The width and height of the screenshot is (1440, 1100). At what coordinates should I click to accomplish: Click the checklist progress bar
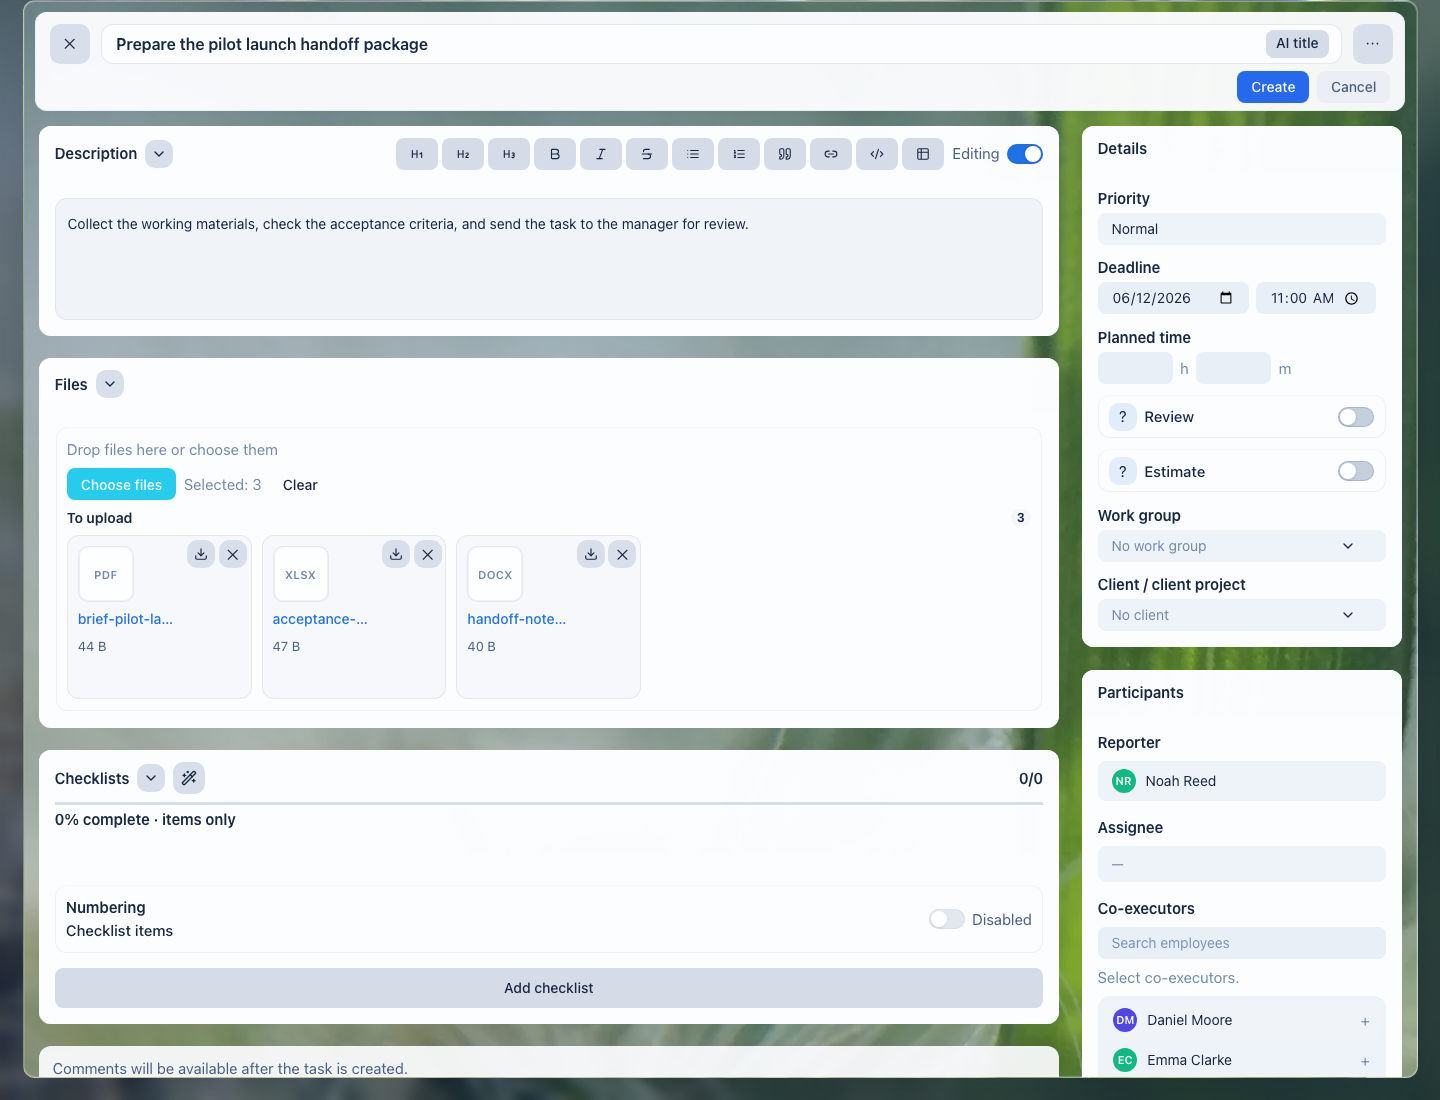coord(548,803)
